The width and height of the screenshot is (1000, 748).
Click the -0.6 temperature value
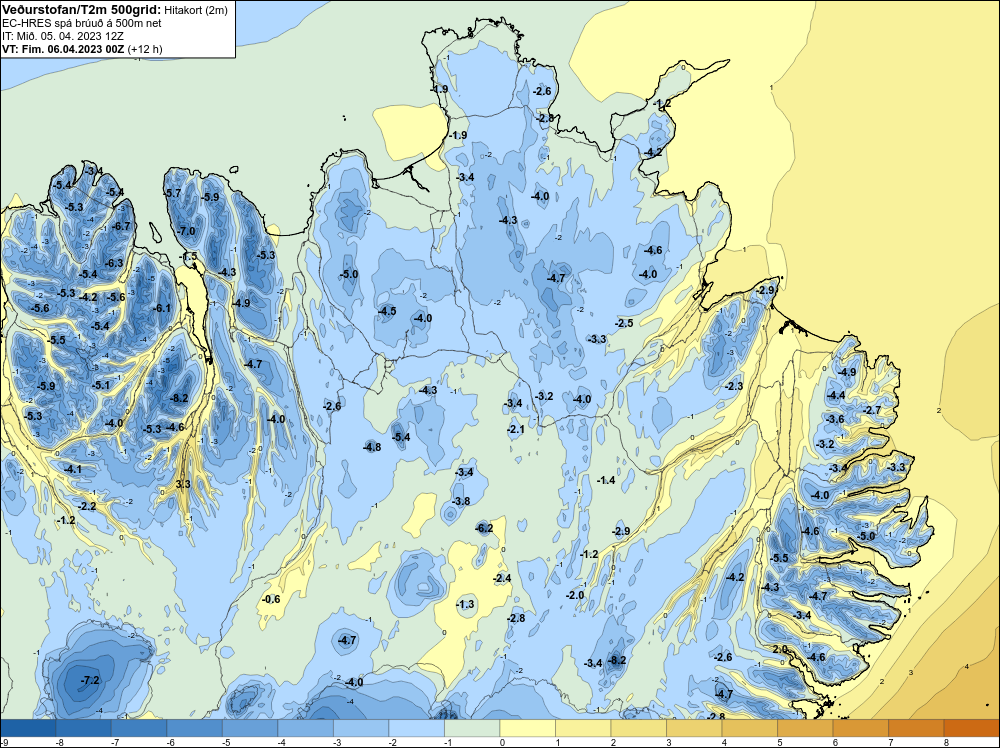(x=271, y=599)
